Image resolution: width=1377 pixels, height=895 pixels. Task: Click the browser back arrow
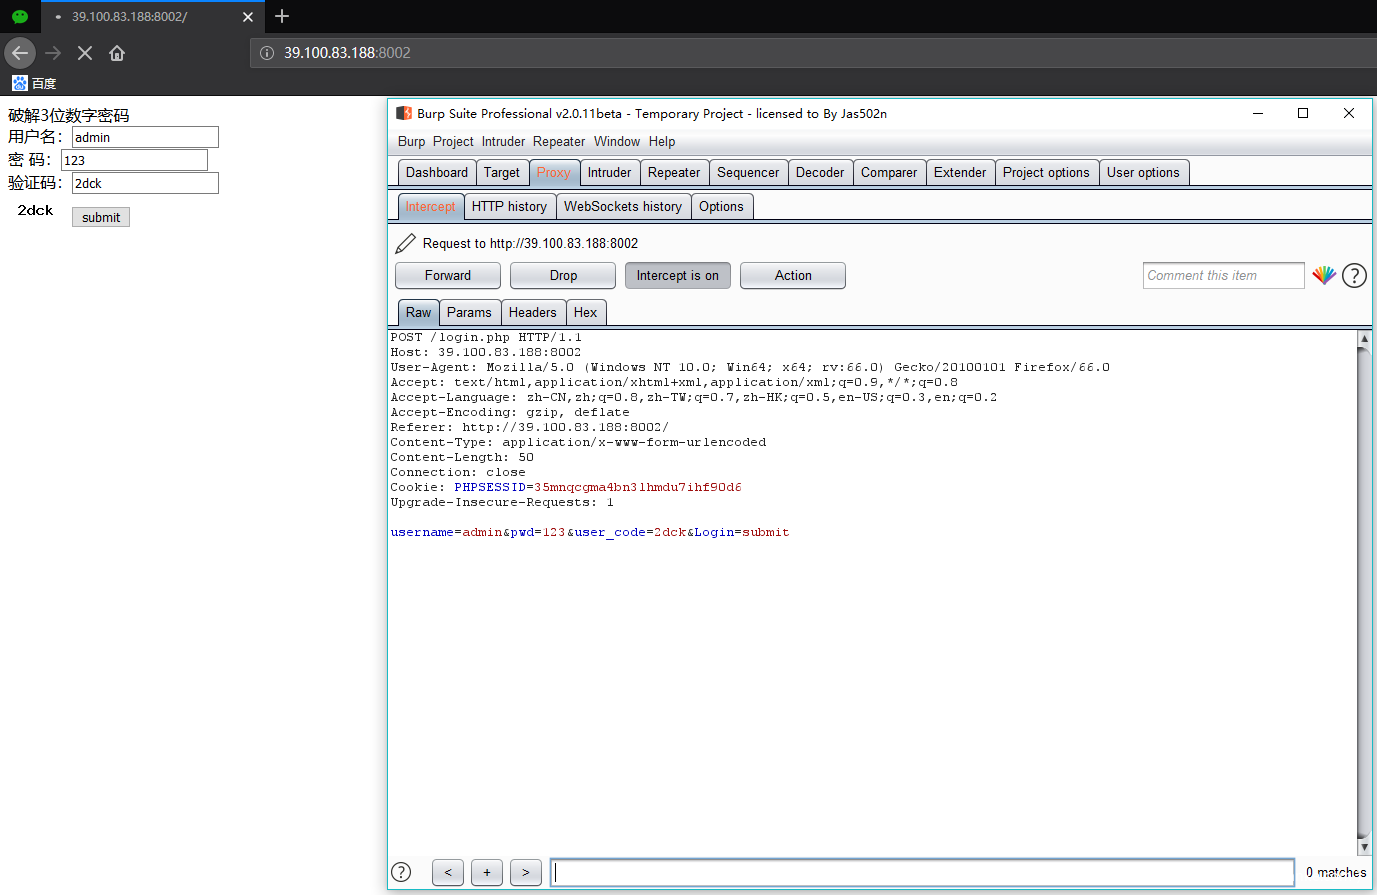[20, 53]
